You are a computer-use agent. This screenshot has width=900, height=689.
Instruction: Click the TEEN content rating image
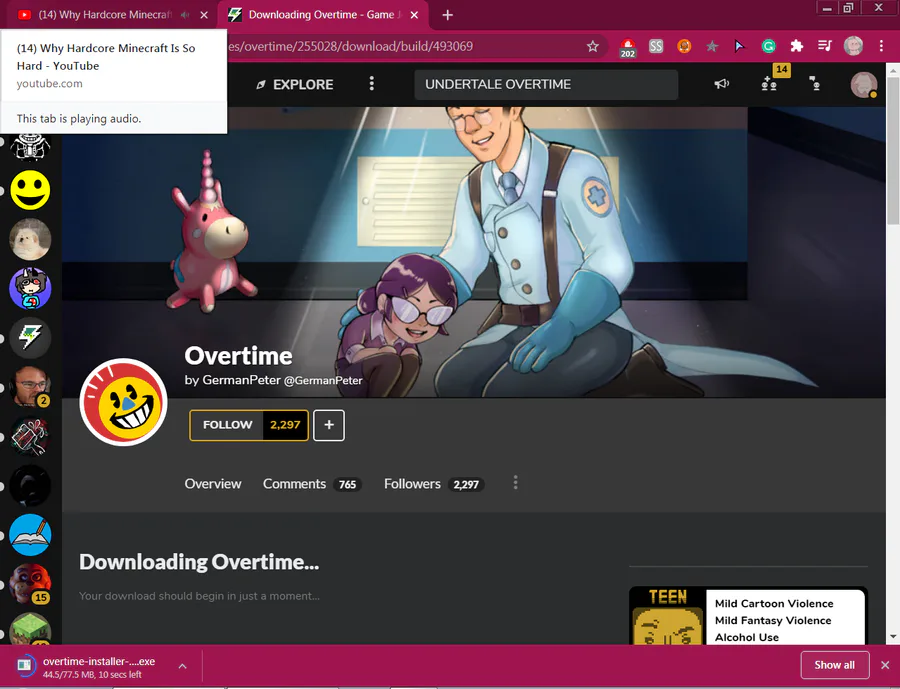[x=668, y=617]
